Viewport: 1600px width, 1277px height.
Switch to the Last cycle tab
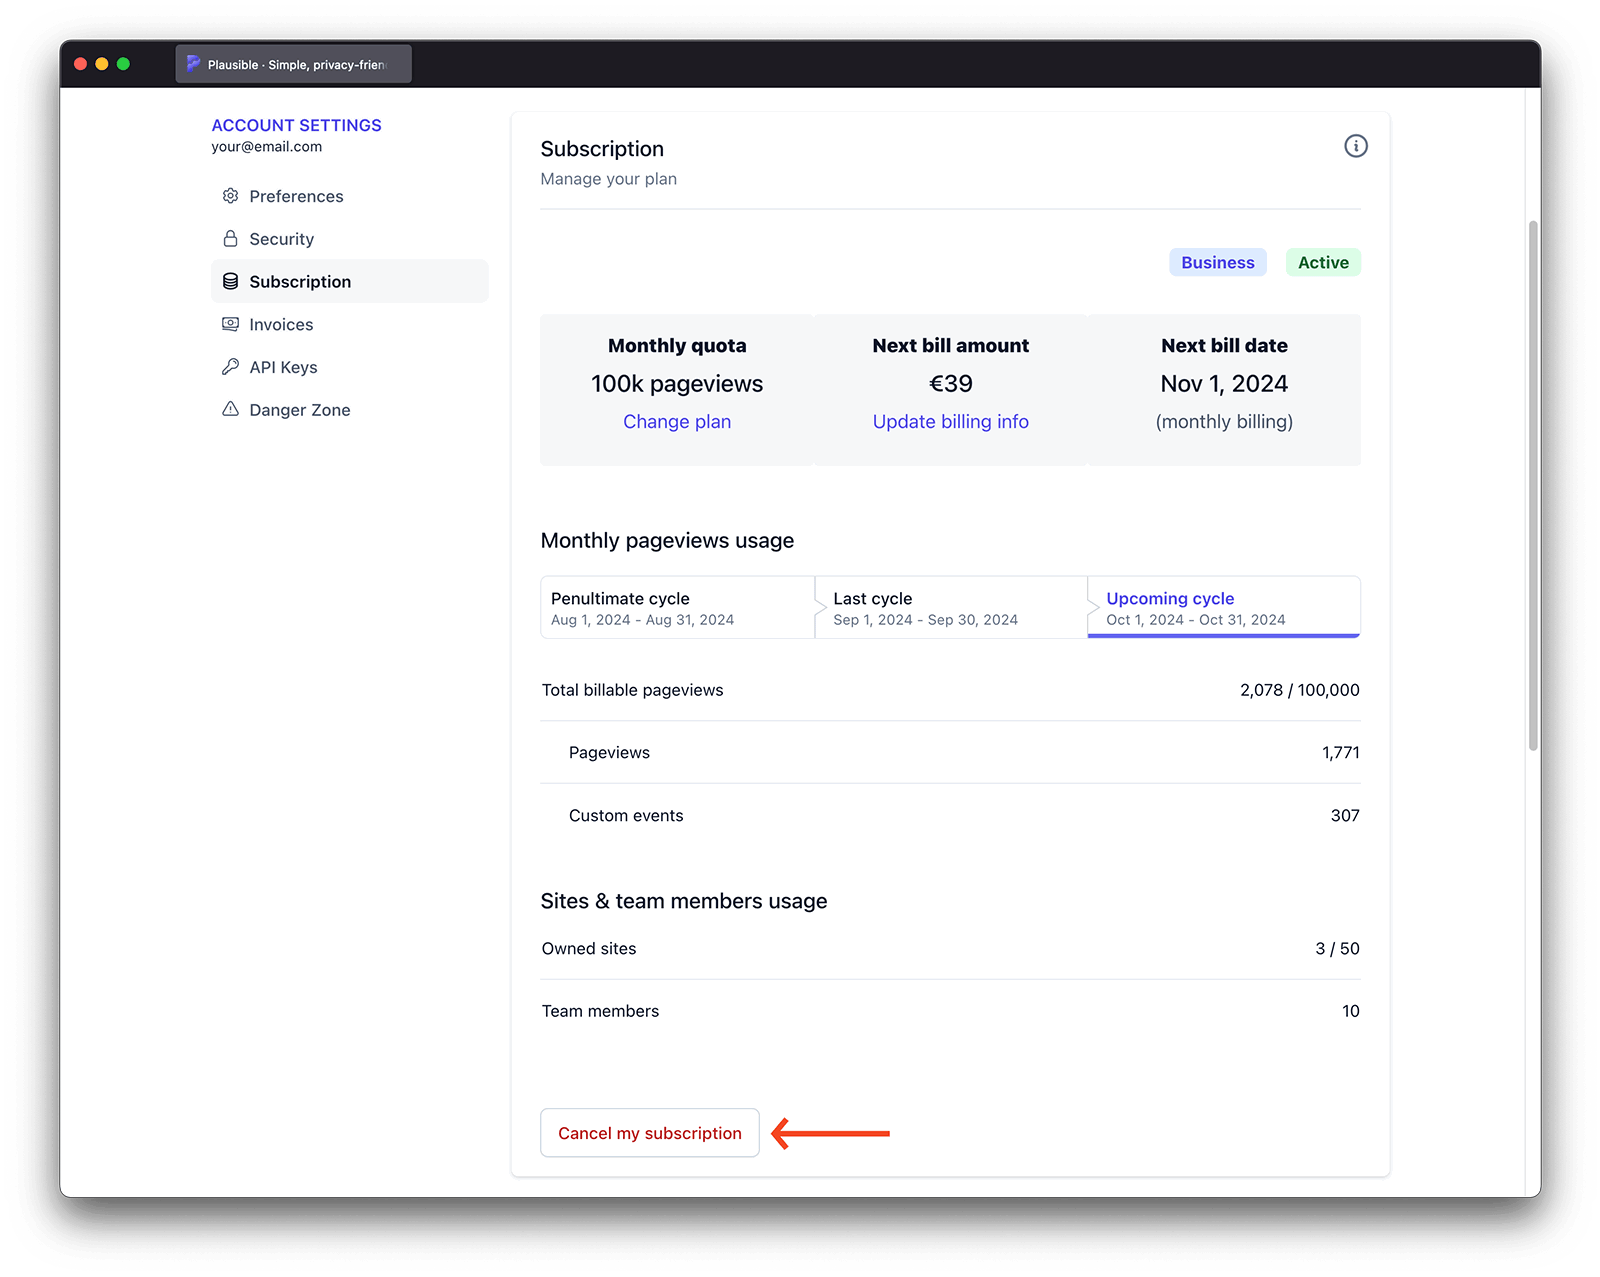pyautogui.click(x=950, y=607)
